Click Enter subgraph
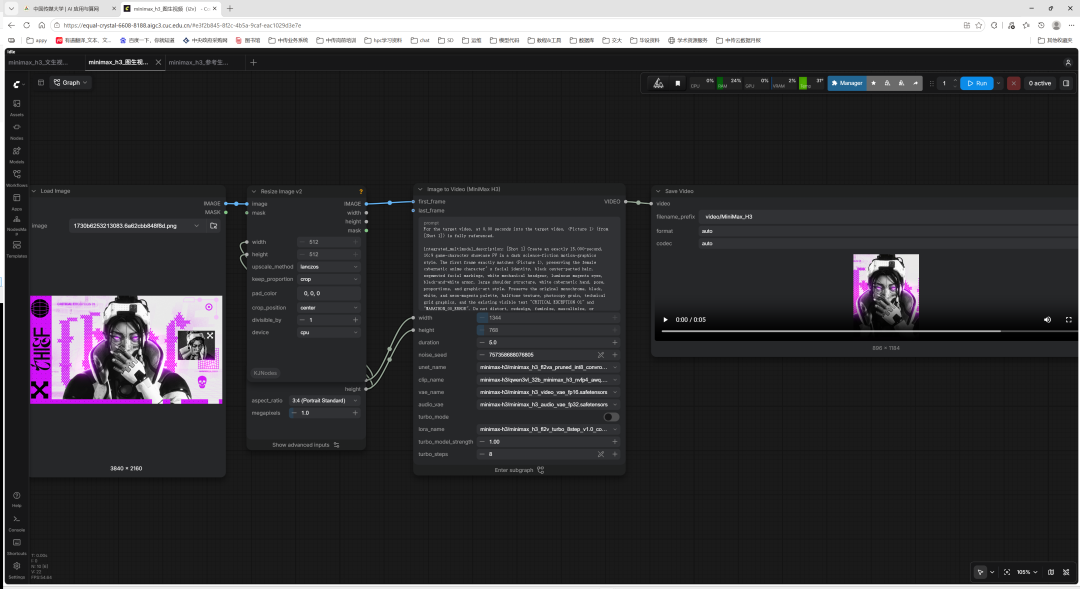The height and width of the screenshot is (589, 1080). (x=519, y=470)
